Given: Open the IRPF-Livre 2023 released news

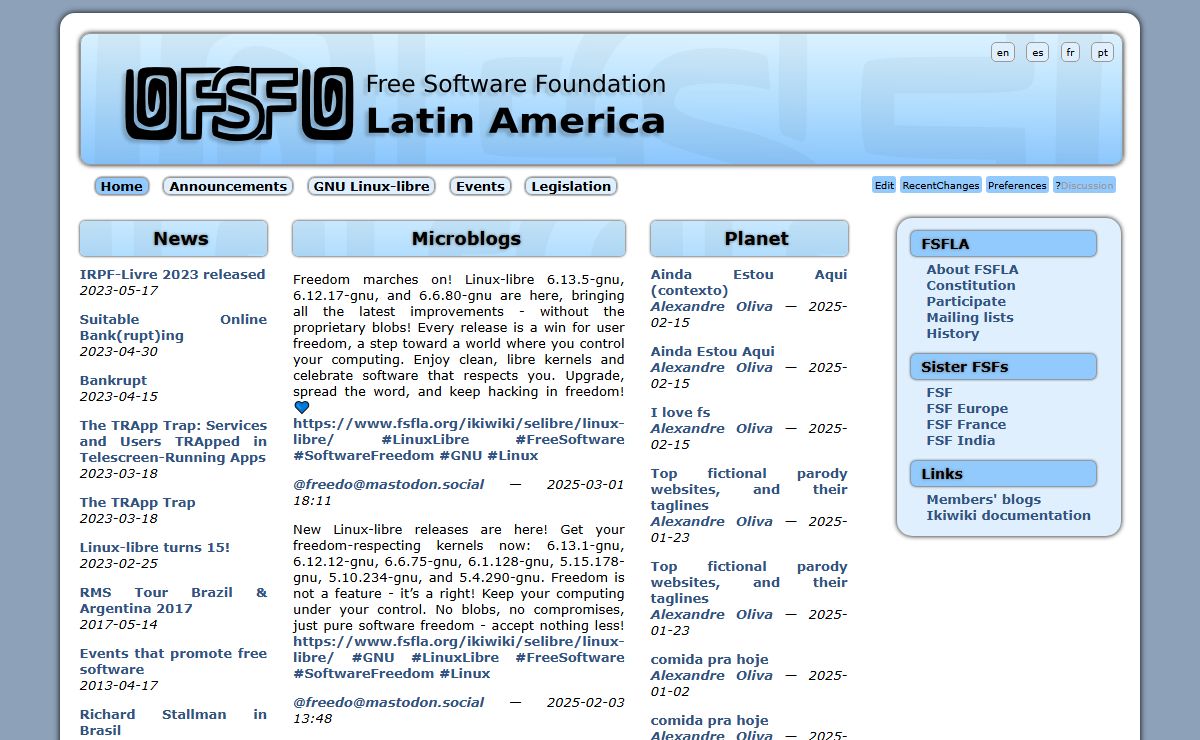Looking at the screenshot, I should [x=172, y=274].
